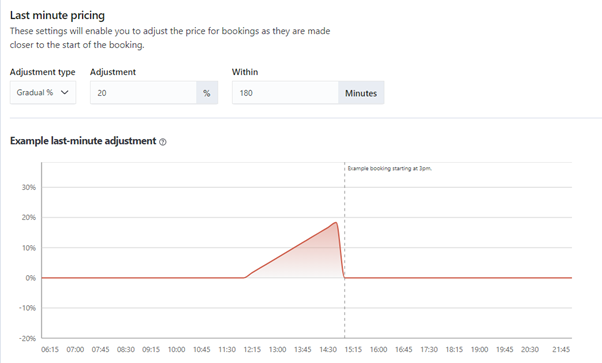
Task: Click the 08:30 x-axis label
Action: tap(126, 350)
